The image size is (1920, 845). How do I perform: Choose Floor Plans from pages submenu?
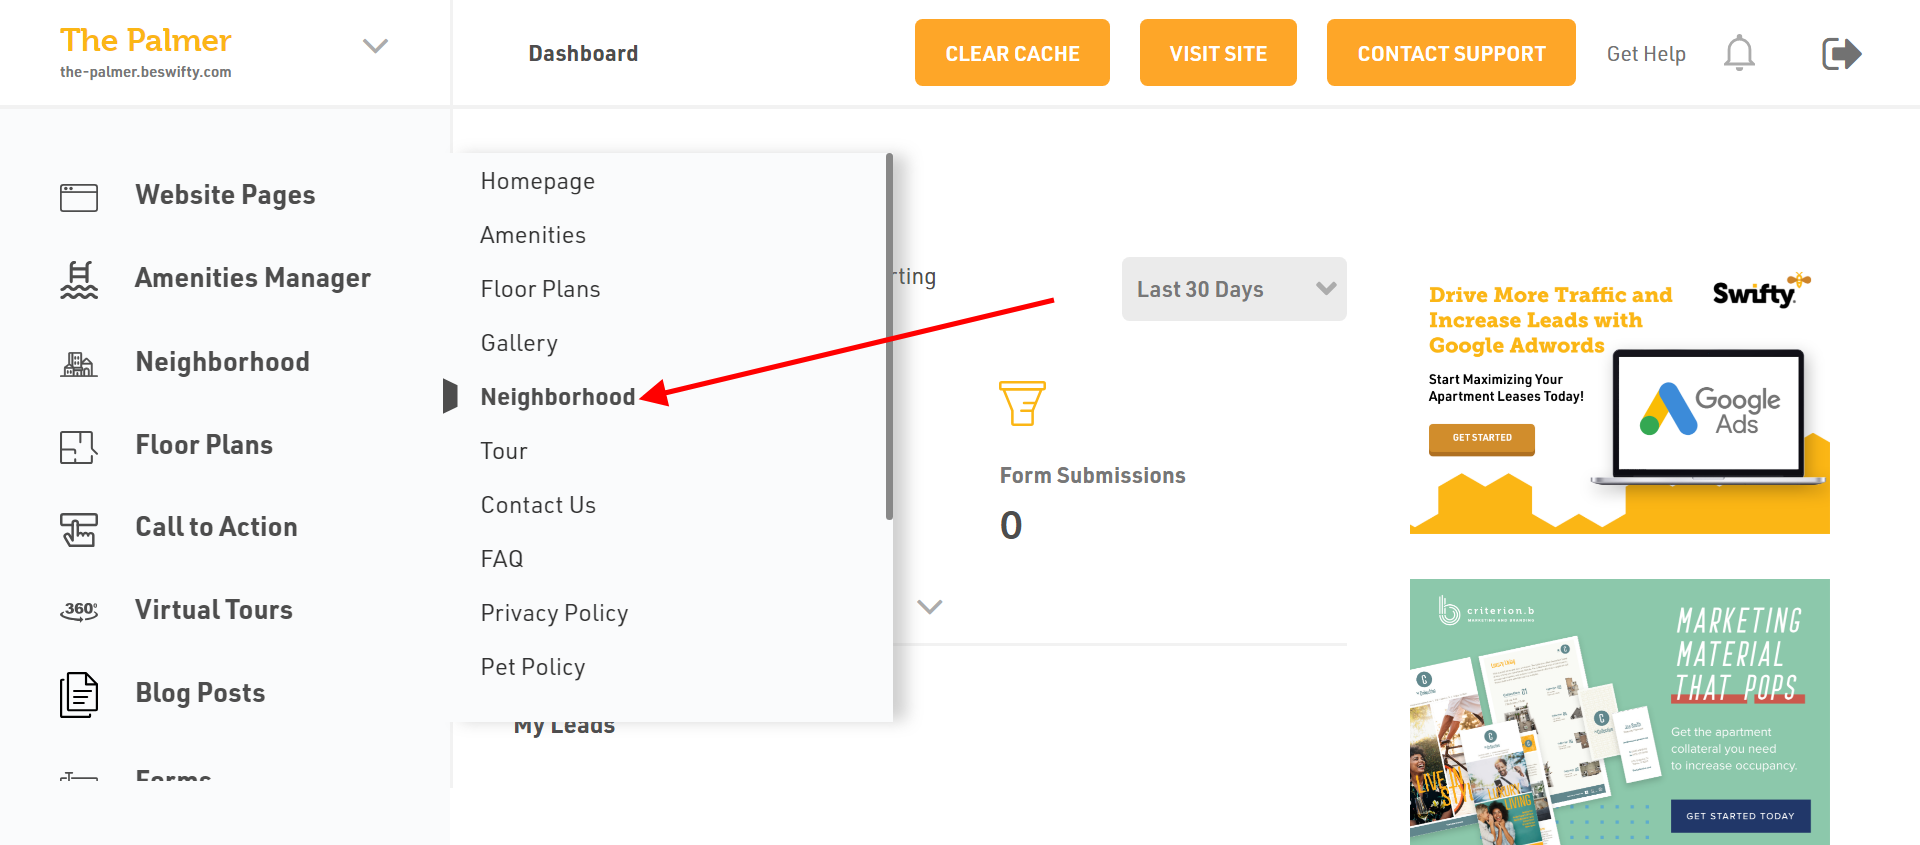point(540,289)
